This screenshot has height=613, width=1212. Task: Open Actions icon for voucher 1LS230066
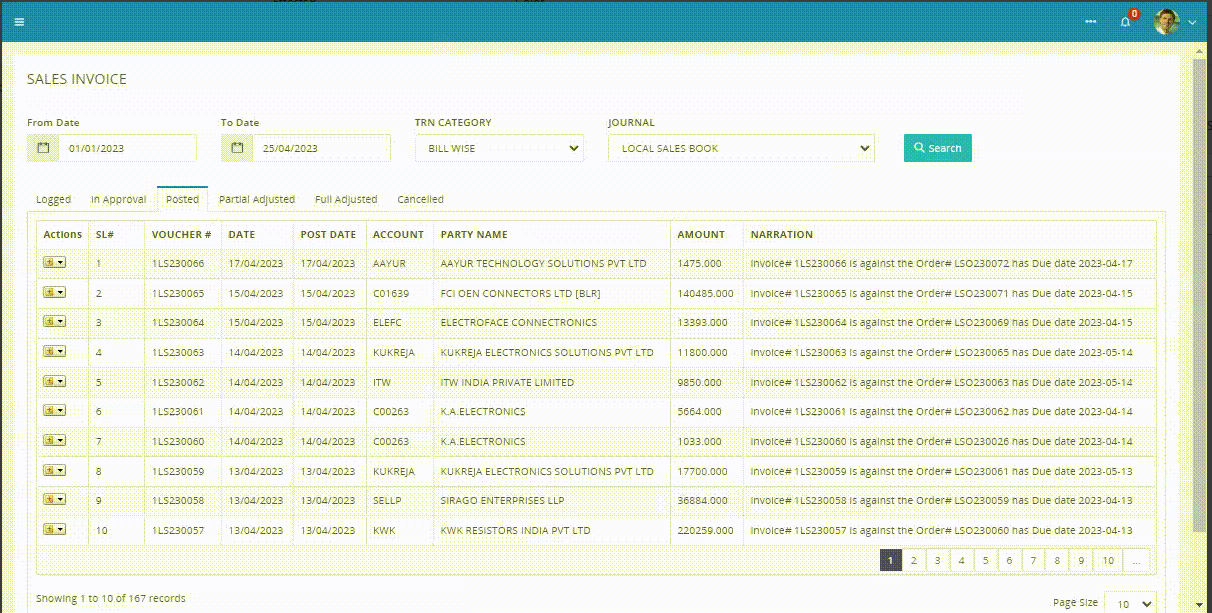54,264
